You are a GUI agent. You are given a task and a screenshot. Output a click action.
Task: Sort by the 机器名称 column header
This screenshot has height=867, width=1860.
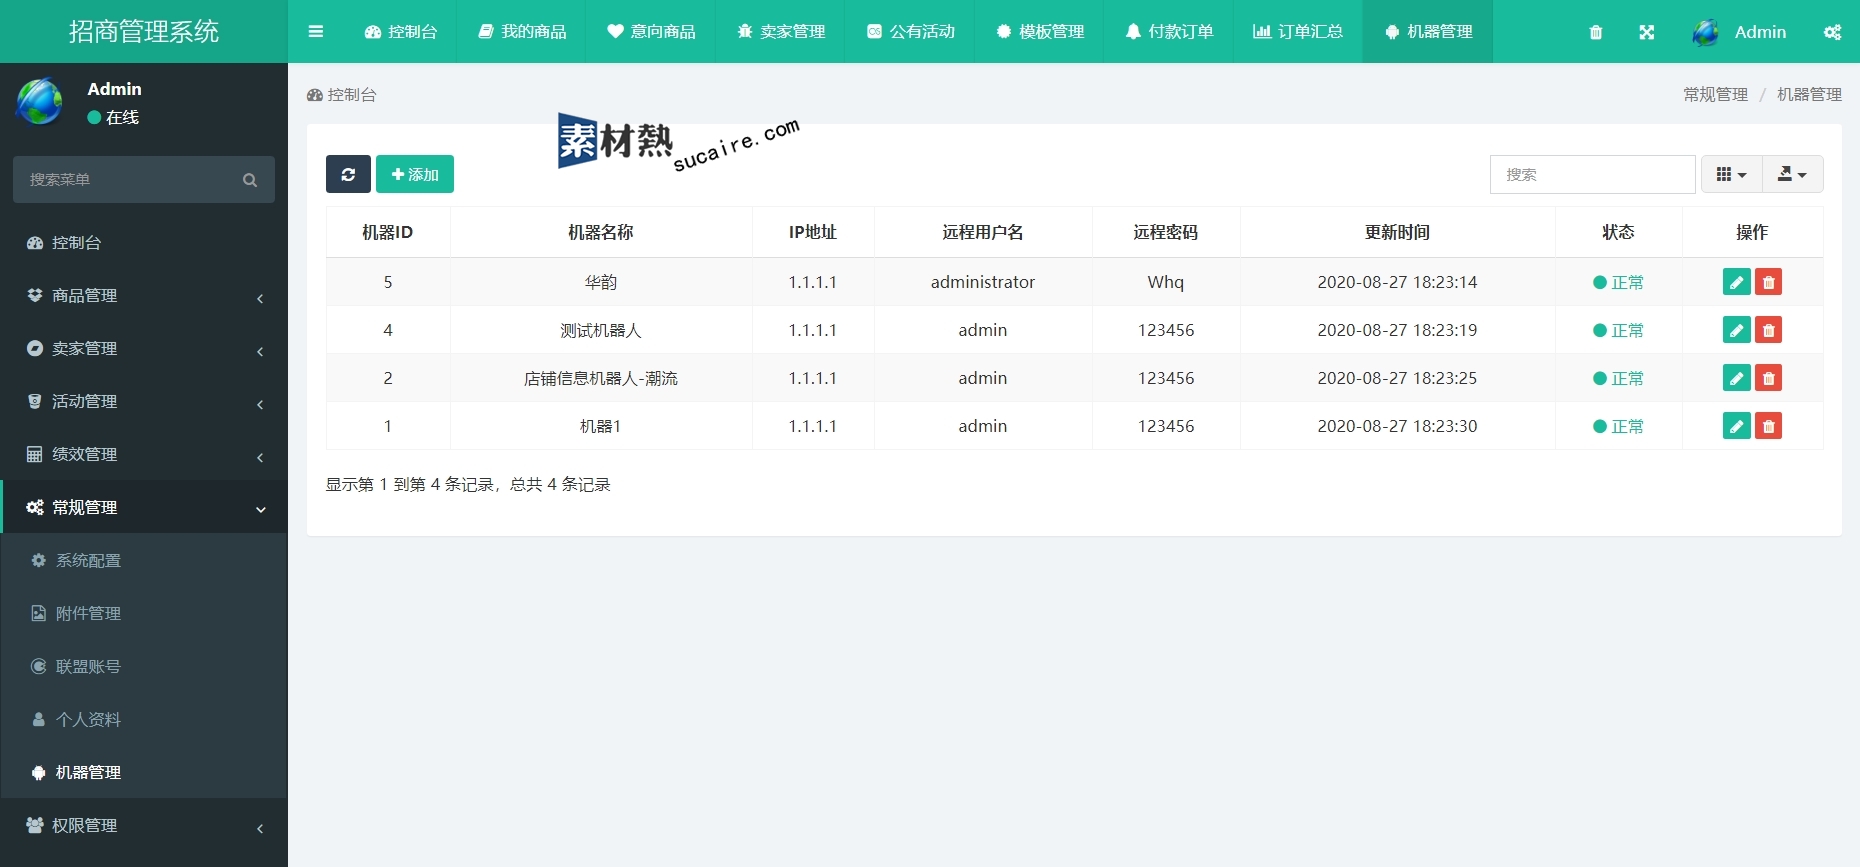(x=601, y=232)
